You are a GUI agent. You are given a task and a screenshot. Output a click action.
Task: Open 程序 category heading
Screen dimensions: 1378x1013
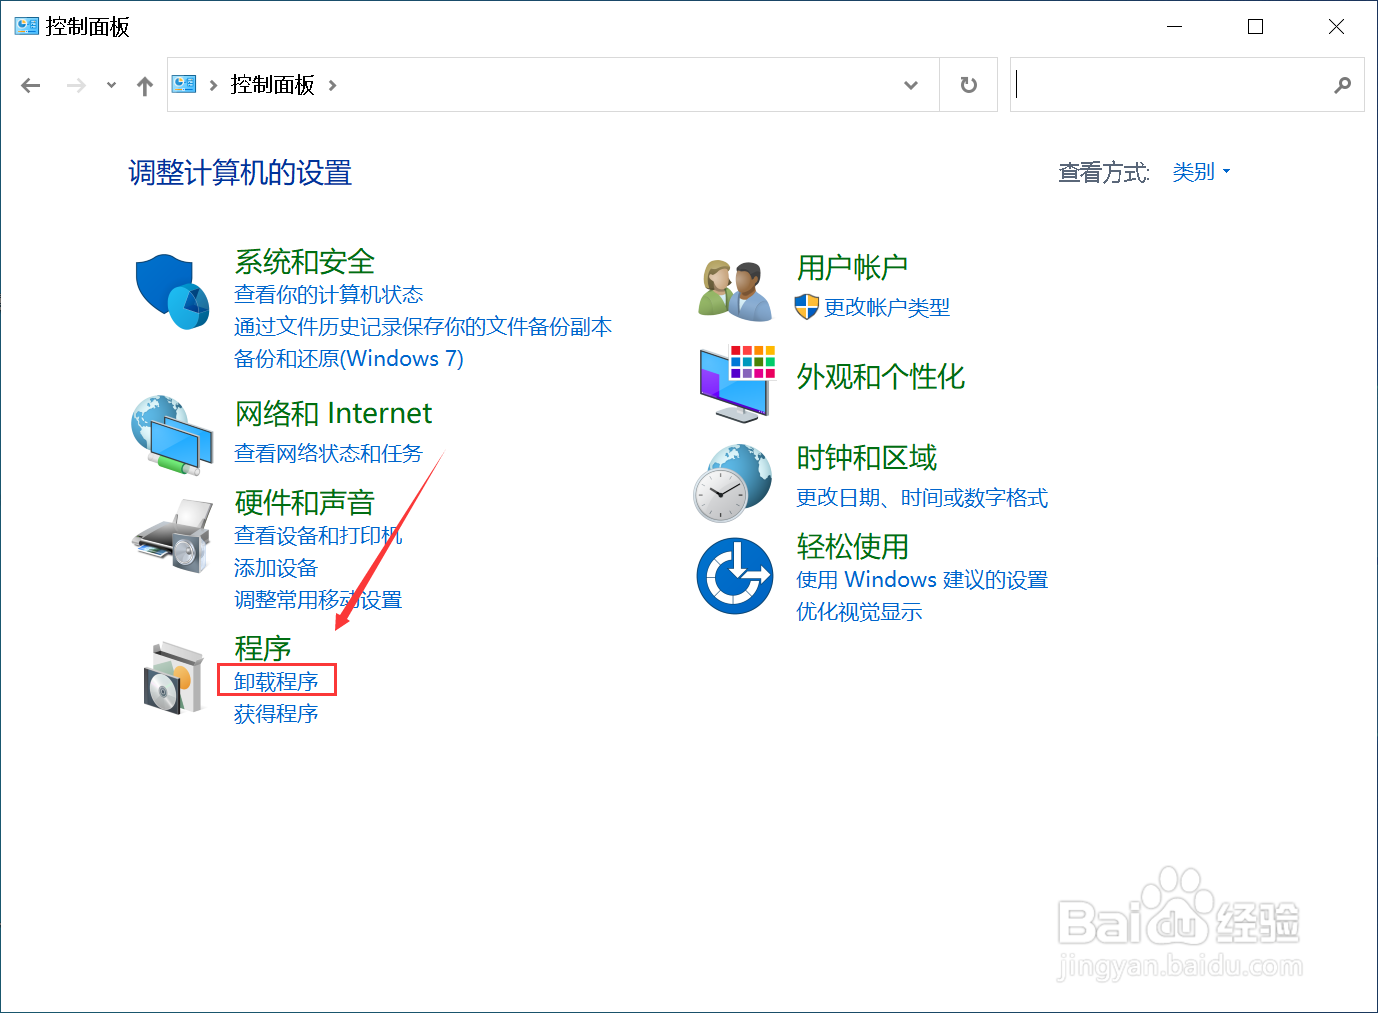(263, 648)
